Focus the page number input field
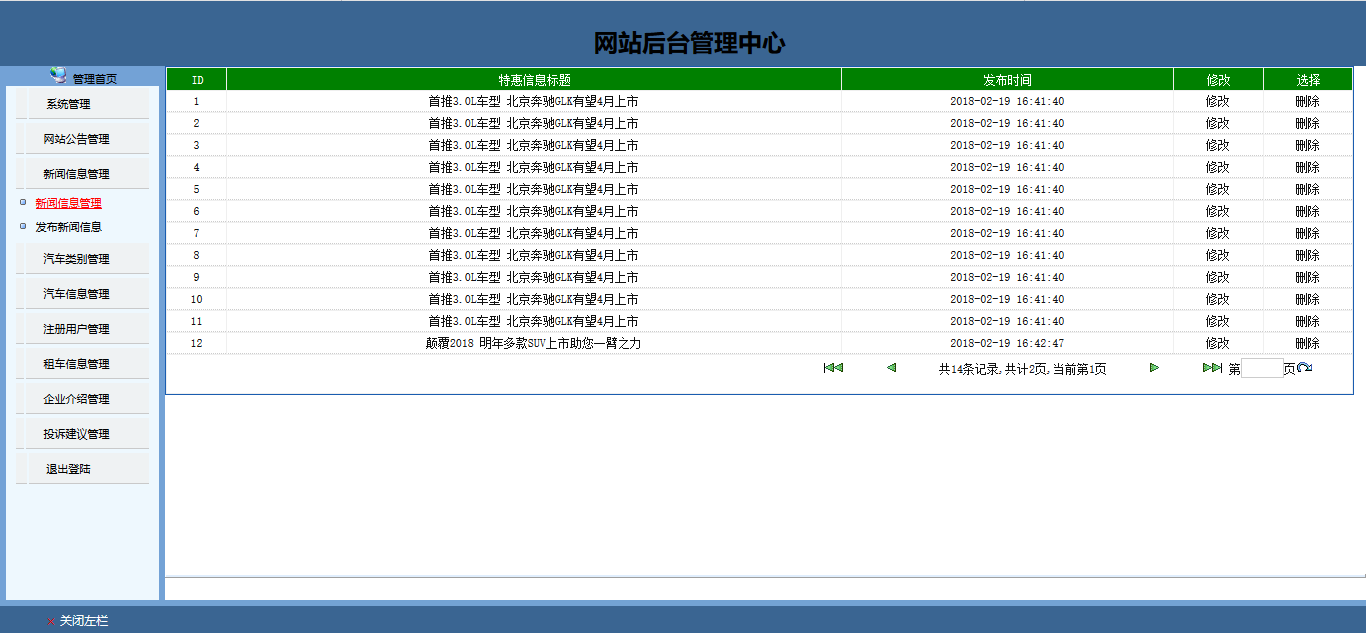Viewport: 1366px width, 633px height. 1262,368
